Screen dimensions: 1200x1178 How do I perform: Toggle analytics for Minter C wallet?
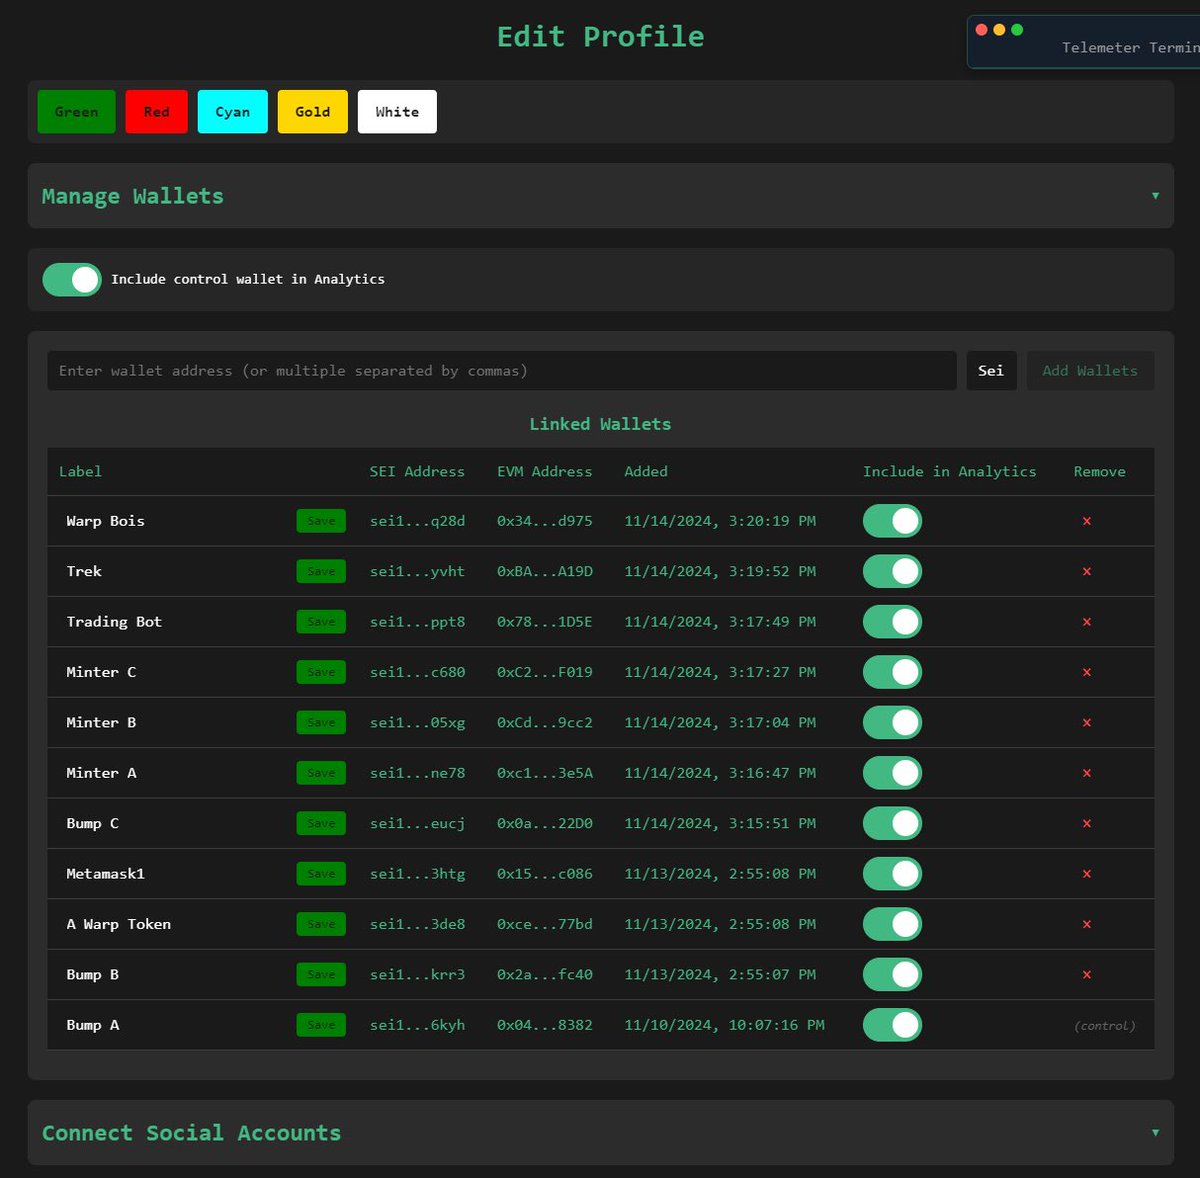(892, 672)
